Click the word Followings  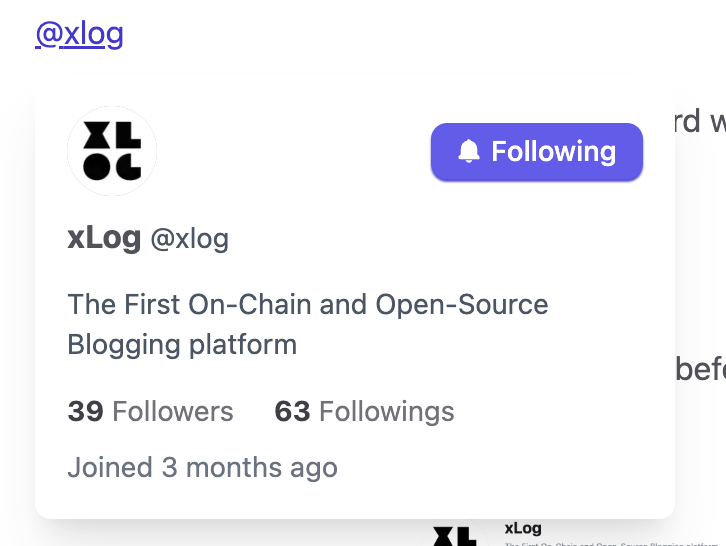[387, 412]
